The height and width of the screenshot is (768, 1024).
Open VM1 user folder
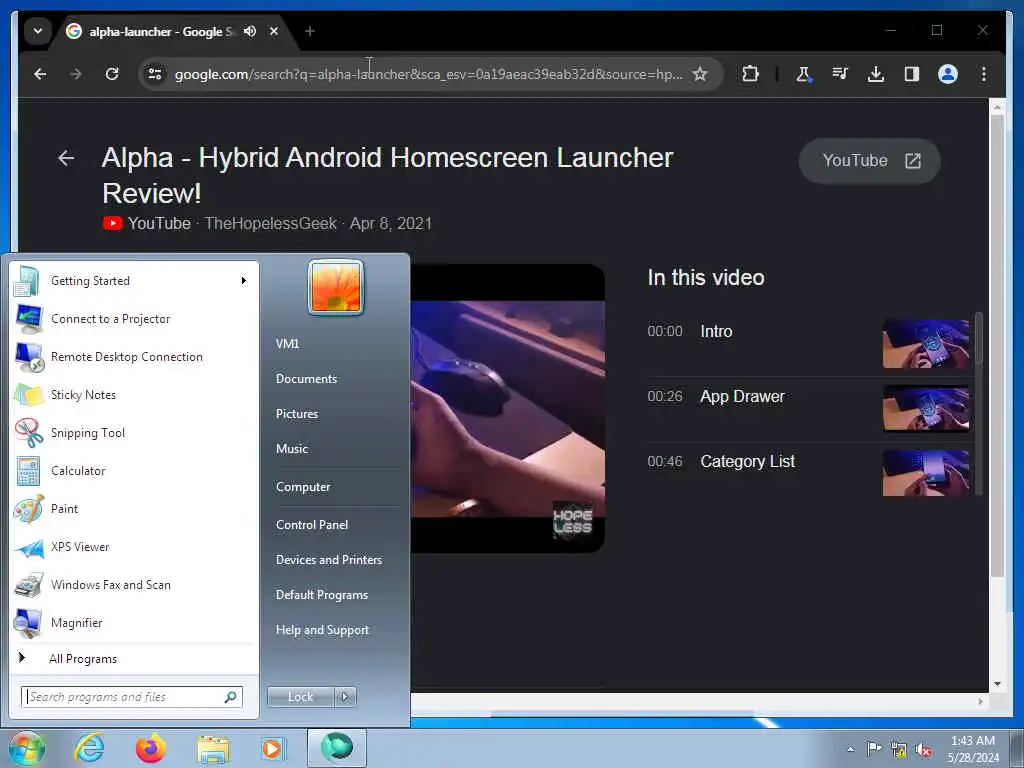click(x=287, y=344)
